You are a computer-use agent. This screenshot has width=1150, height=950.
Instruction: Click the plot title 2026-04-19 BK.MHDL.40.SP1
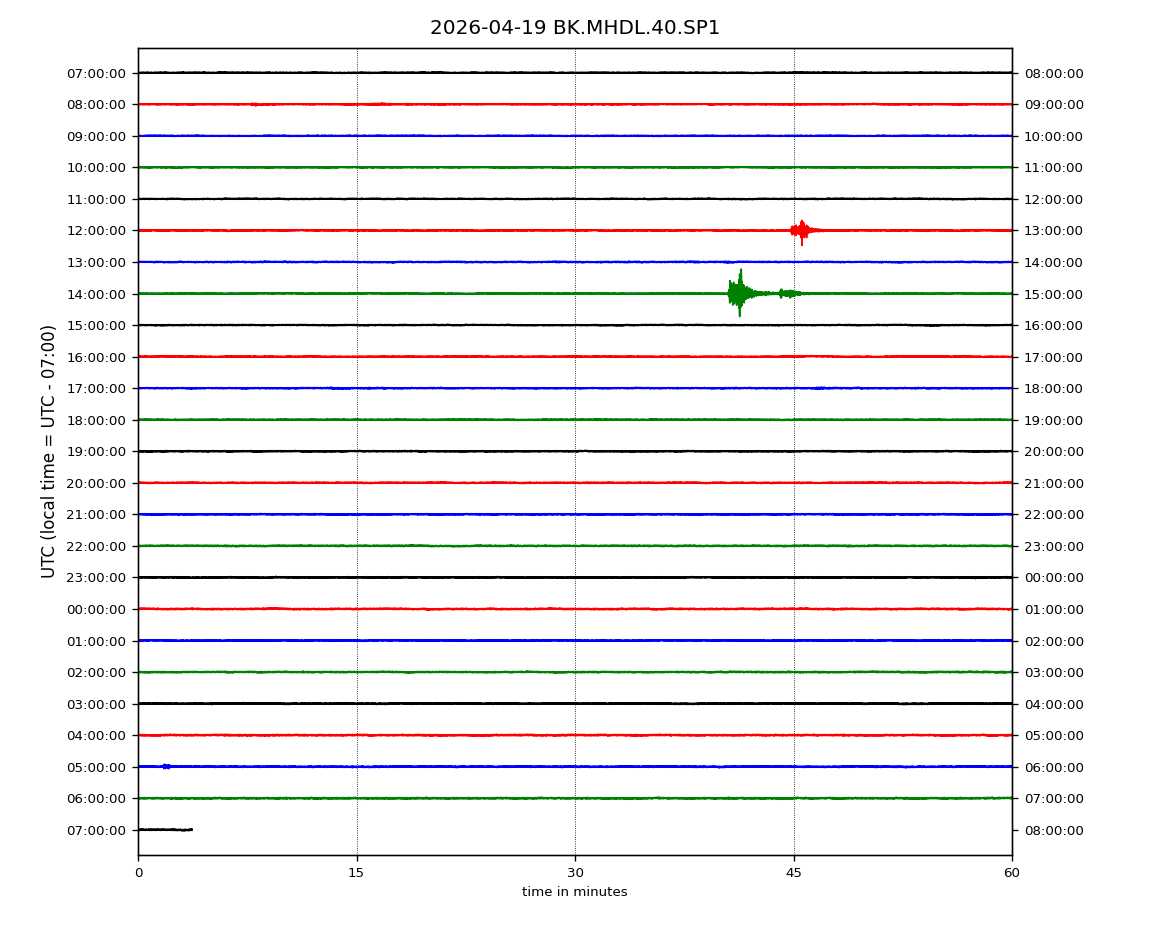coord(575,28)
